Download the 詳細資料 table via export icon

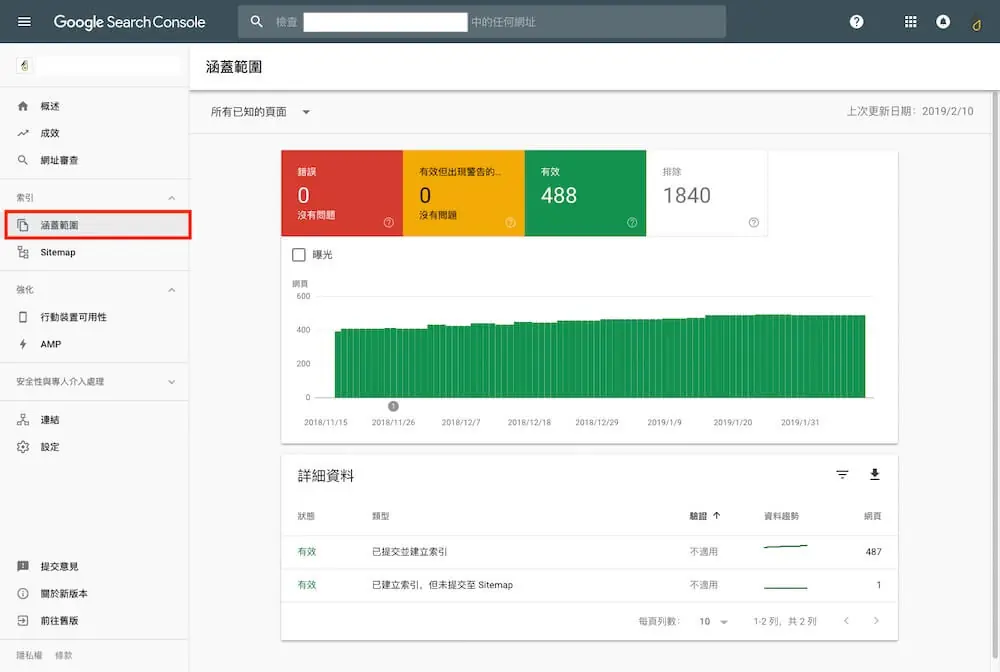pyautogui.click(x=874, y=474)
